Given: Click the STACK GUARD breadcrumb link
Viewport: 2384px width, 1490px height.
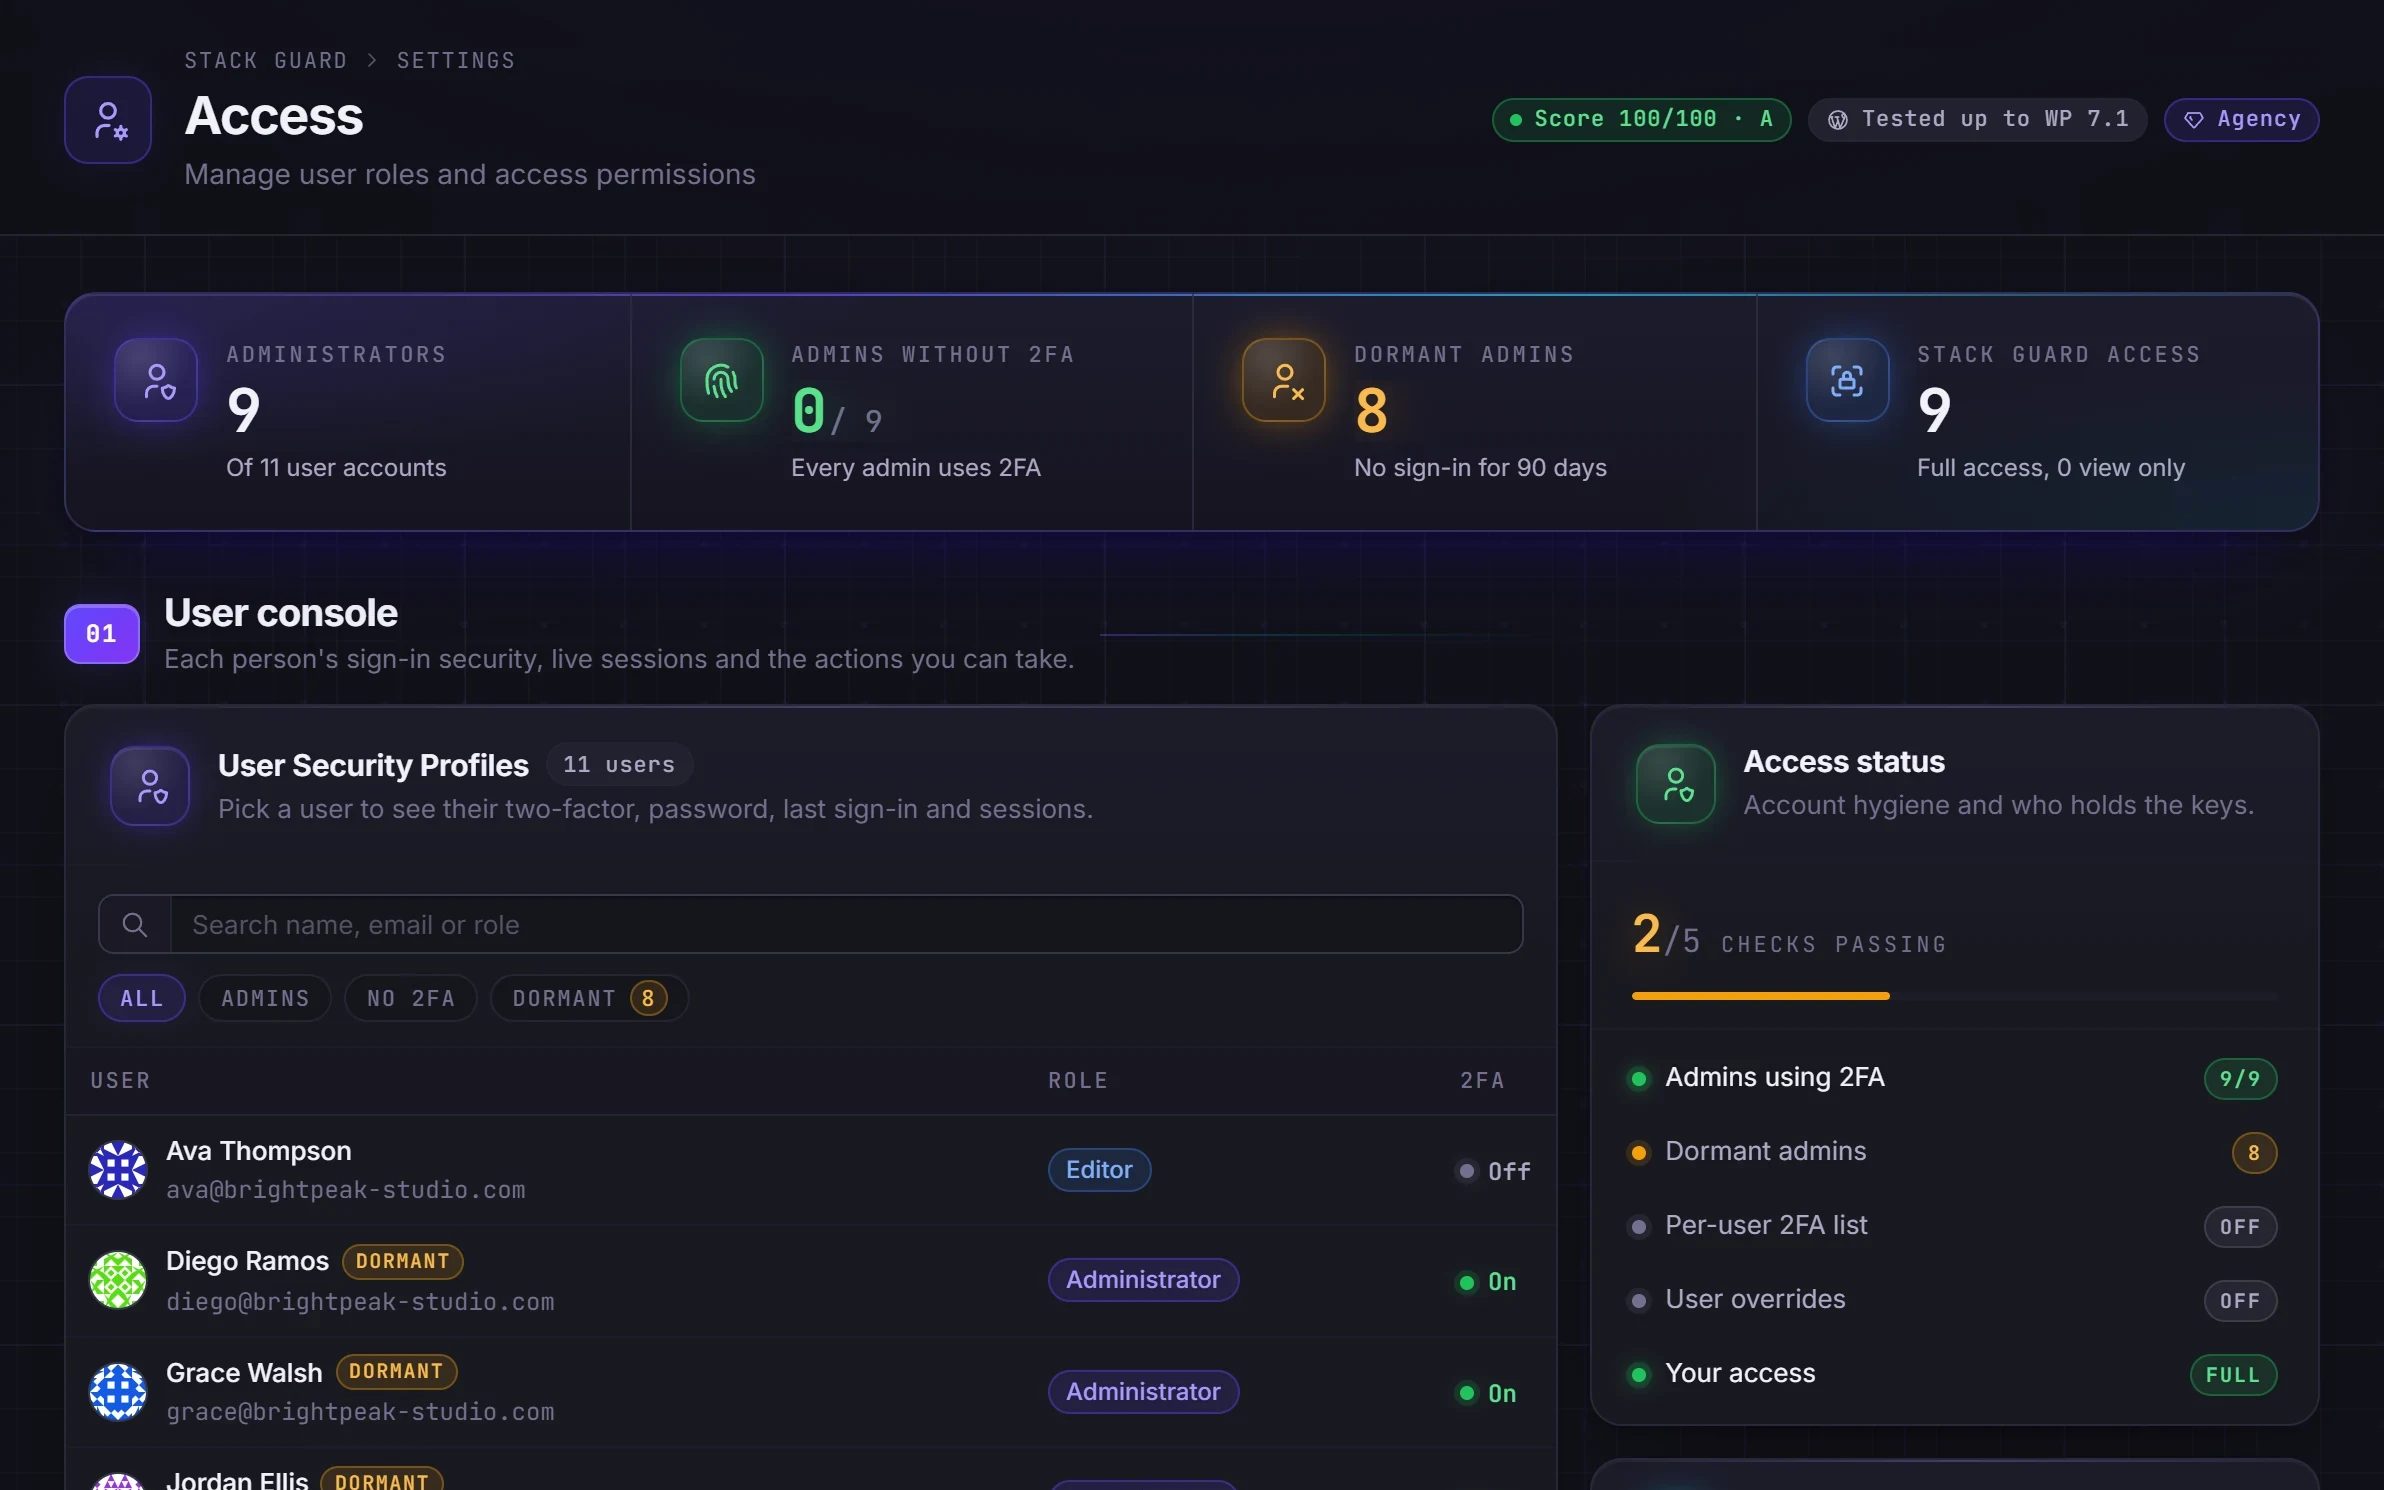Looking at the screenshot, I should coord(266,61).
